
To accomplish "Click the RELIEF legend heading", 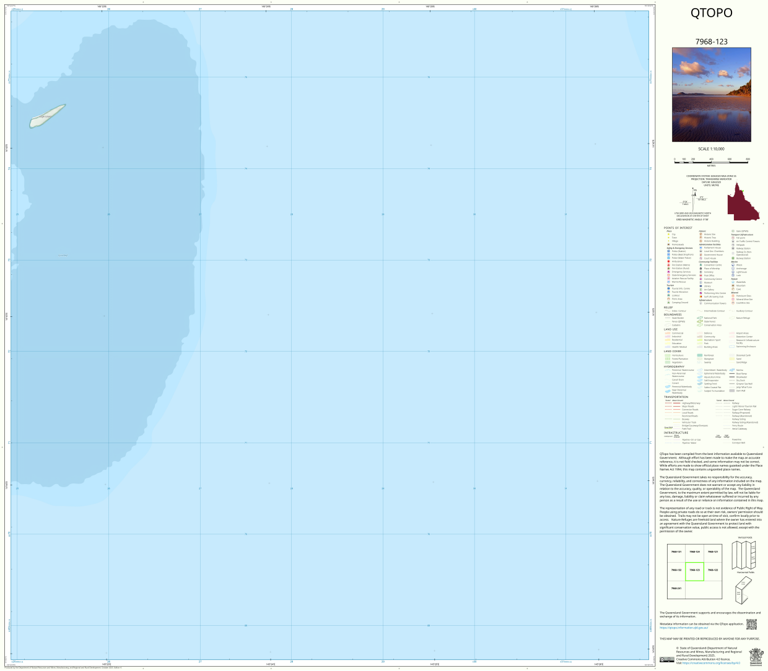I will (x=668, y=308).
